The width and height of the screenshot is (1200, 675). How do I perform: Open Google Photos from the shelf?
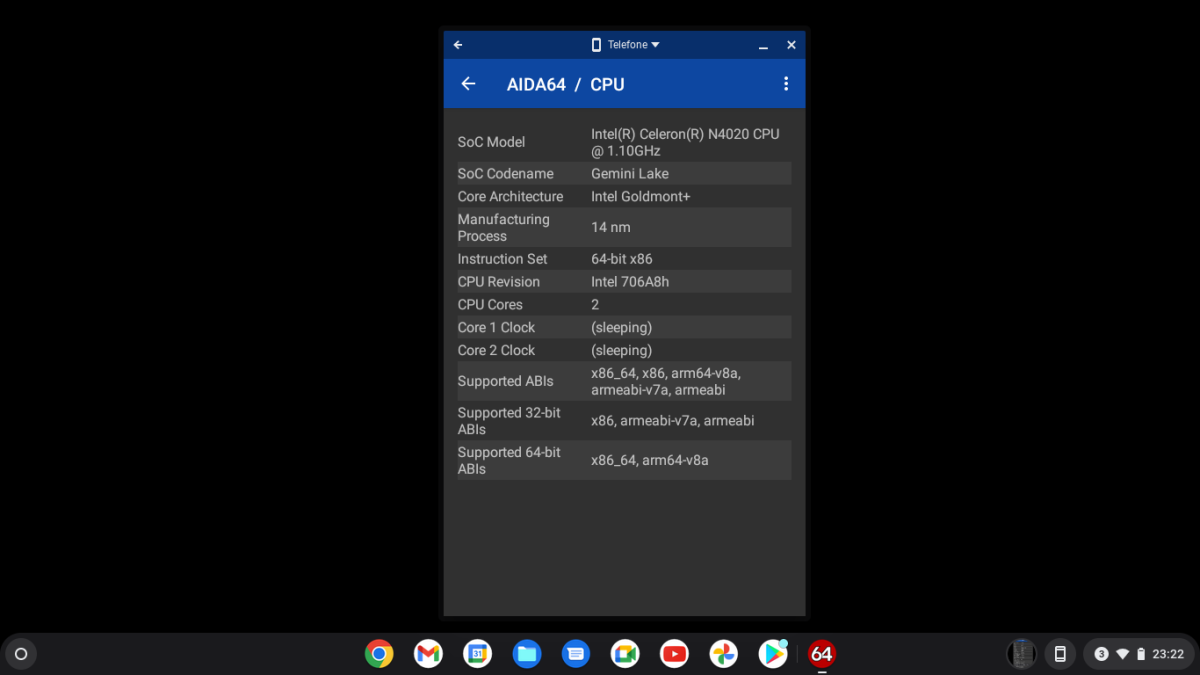pos(724,654)
